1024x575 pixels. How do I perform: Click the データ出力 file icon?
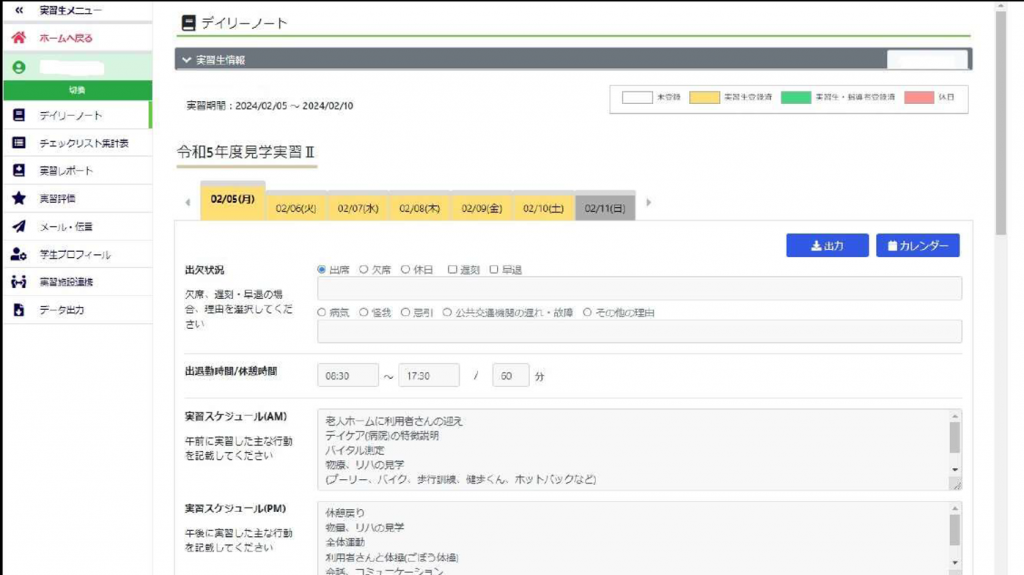[x=19, y=310]
